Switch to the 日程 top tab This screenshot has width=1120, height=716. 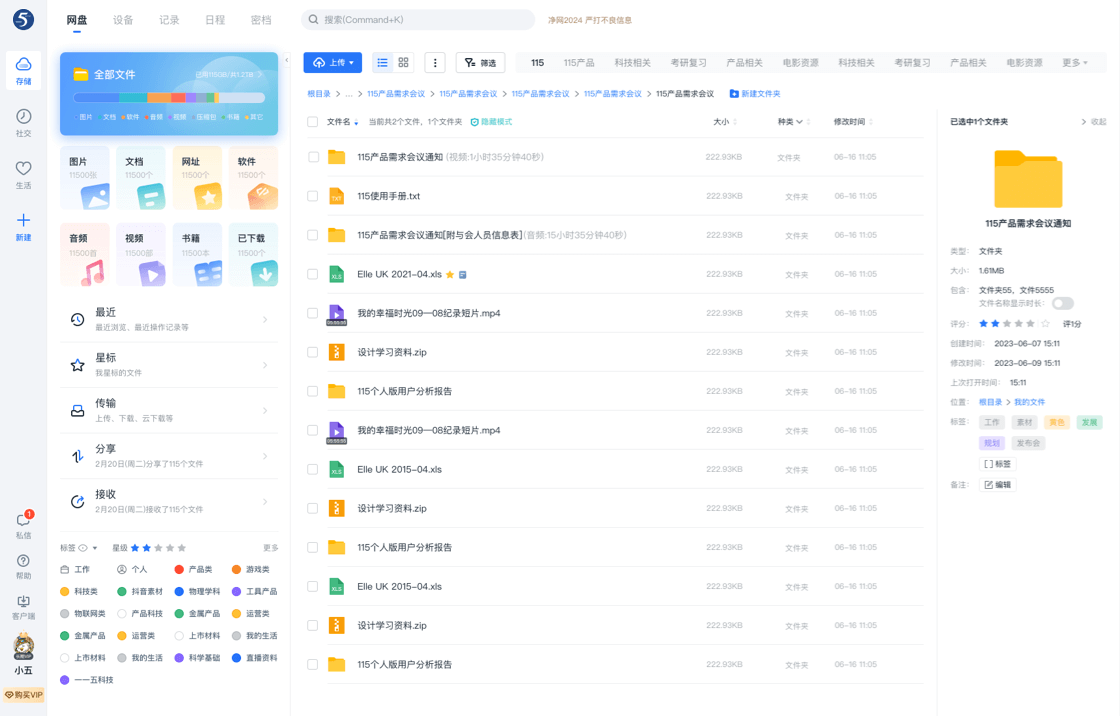coord(214,20)
